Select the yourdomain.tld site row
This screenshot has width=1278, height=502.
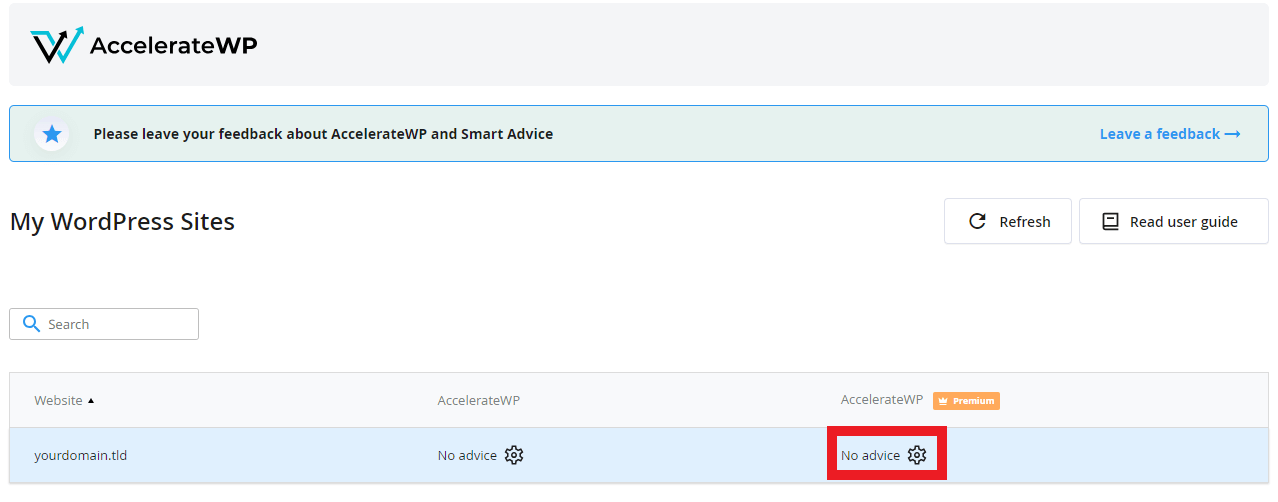click(x=639, y=455)
